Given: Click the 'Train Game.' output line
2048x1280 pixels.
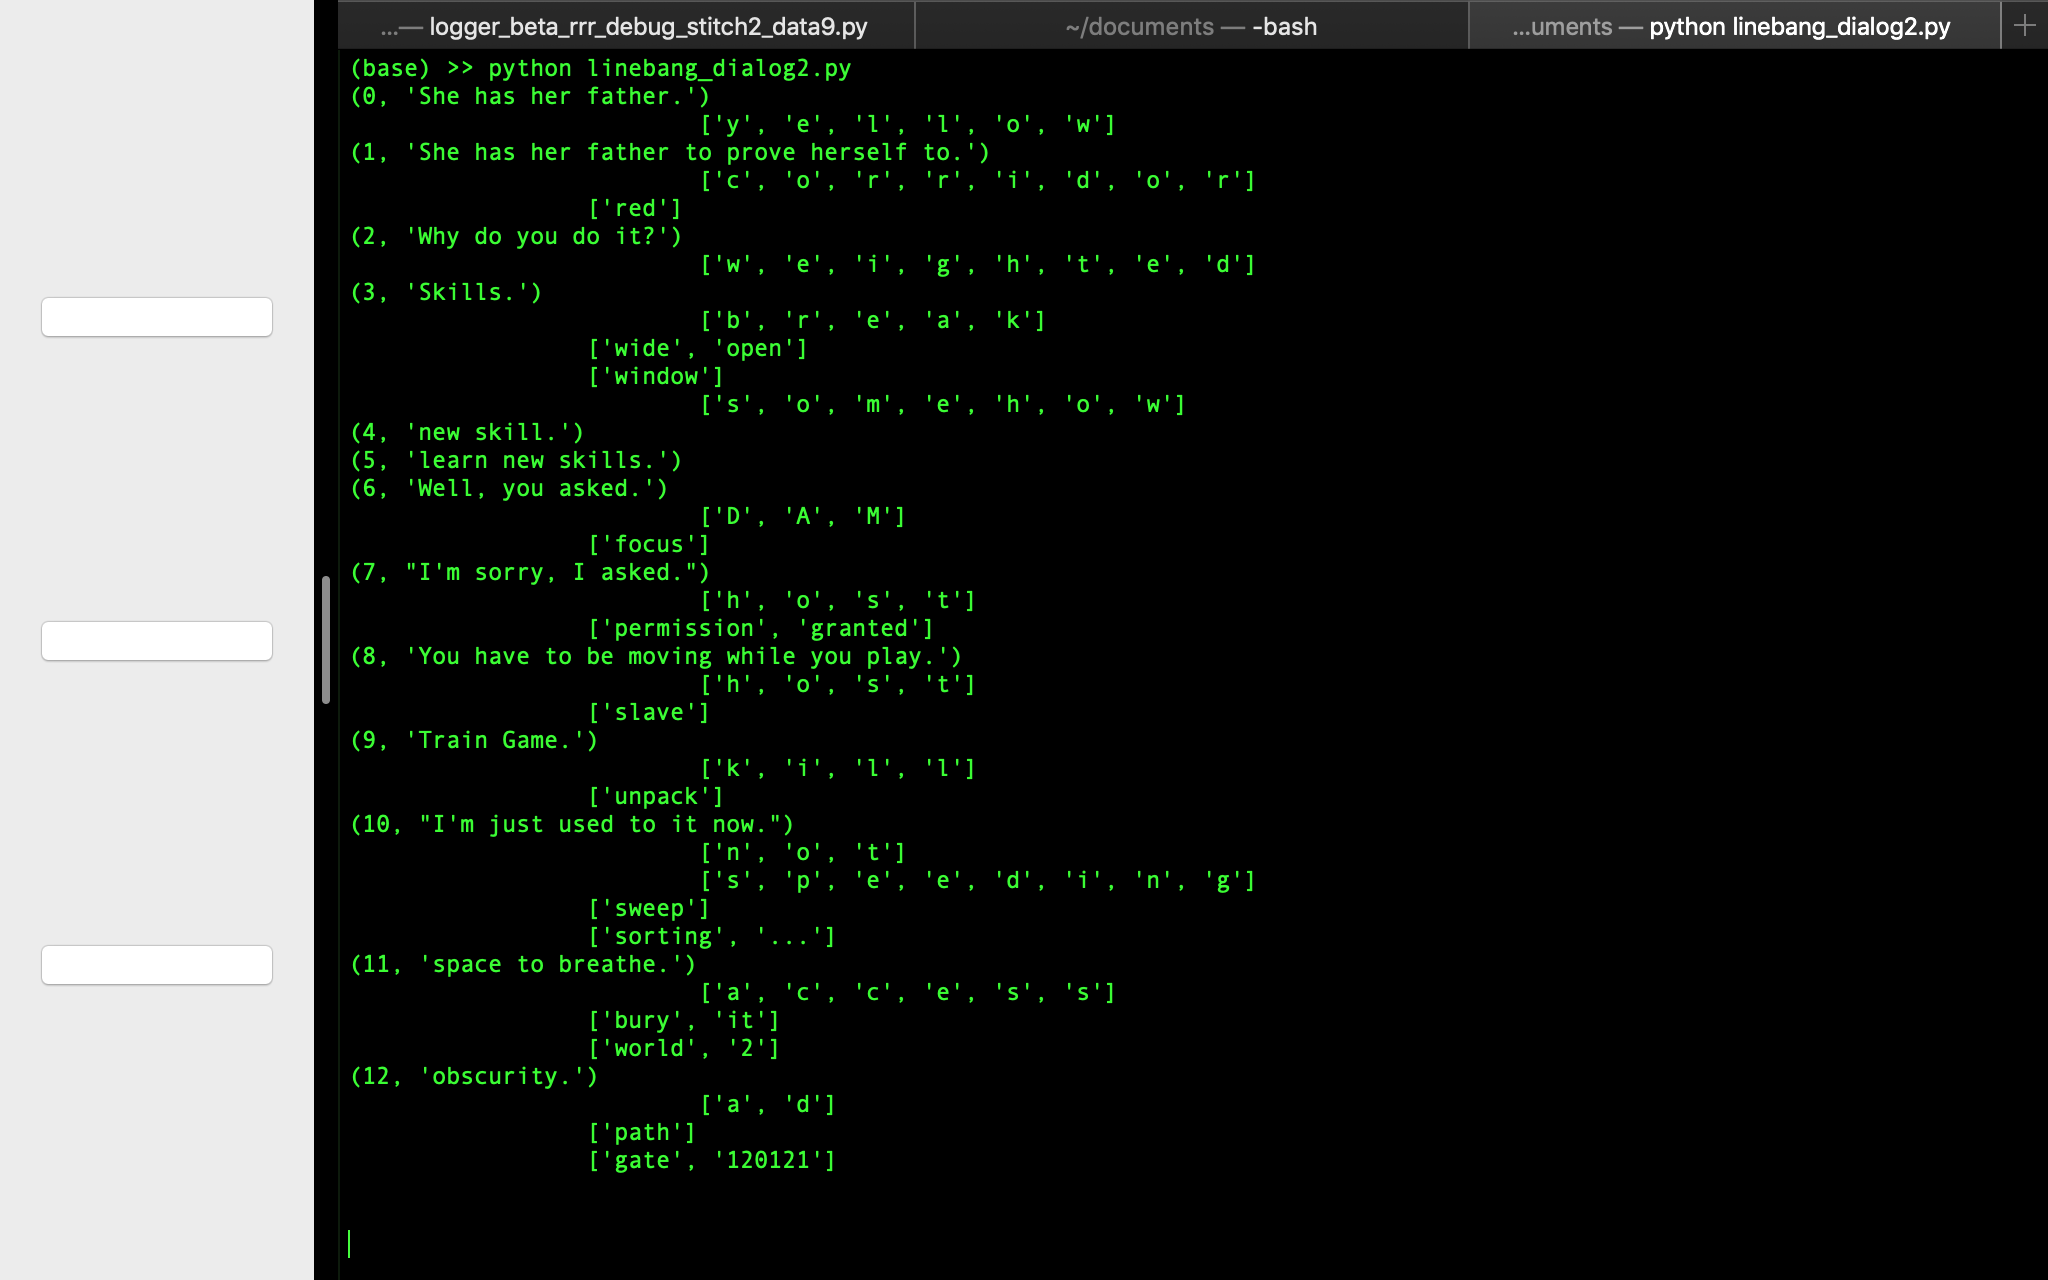Looking at the screenshot, I should pos(474,740).
